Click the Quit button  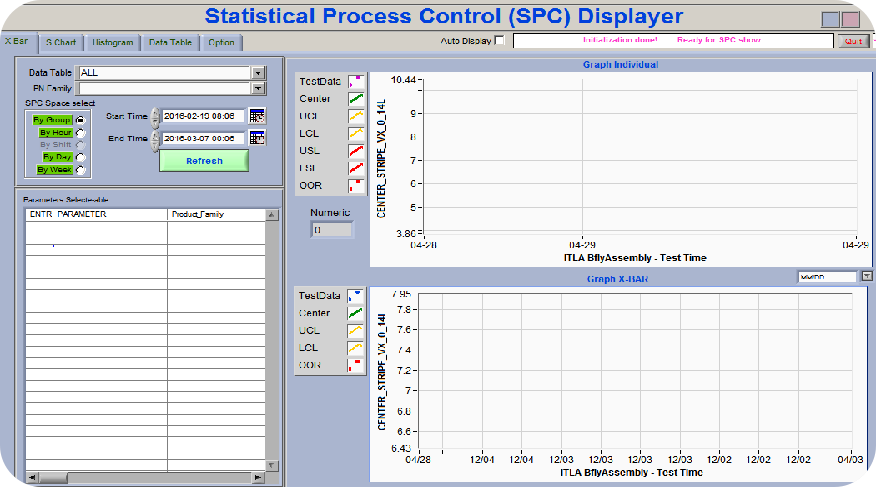(x=853, y=41)
